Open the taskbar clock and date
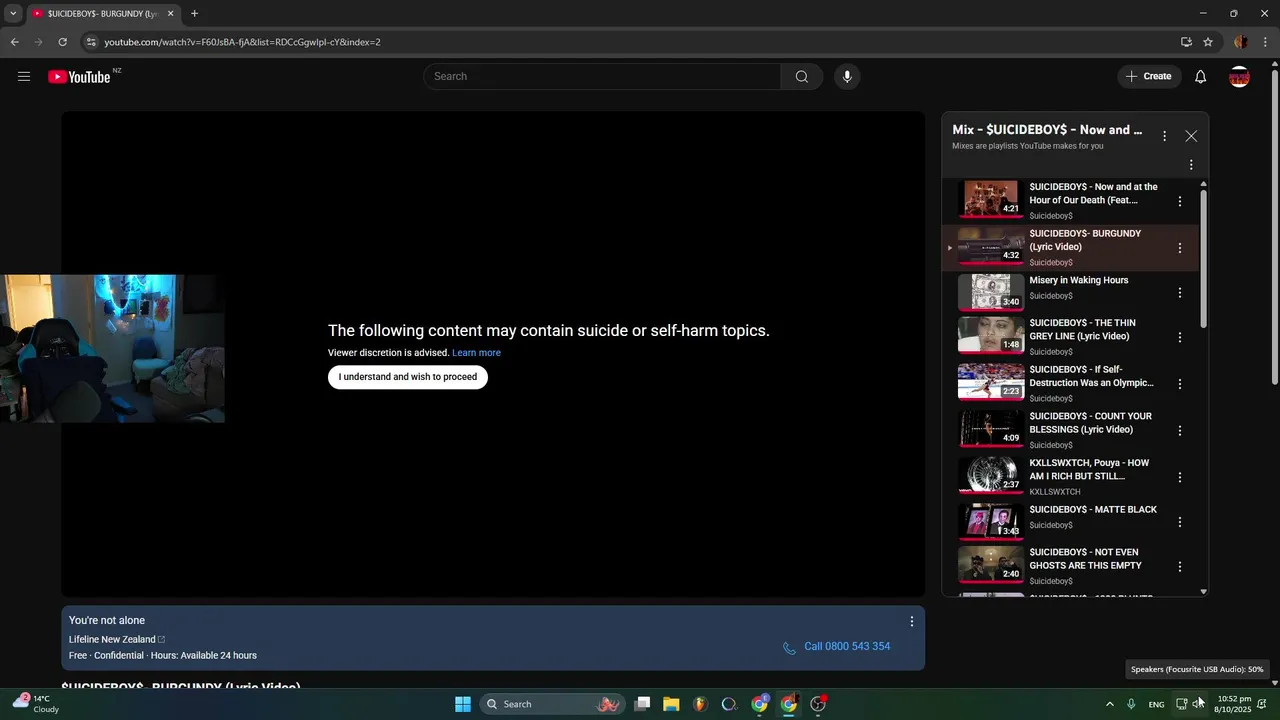1280x720 pixels. tap(1233, 704)
